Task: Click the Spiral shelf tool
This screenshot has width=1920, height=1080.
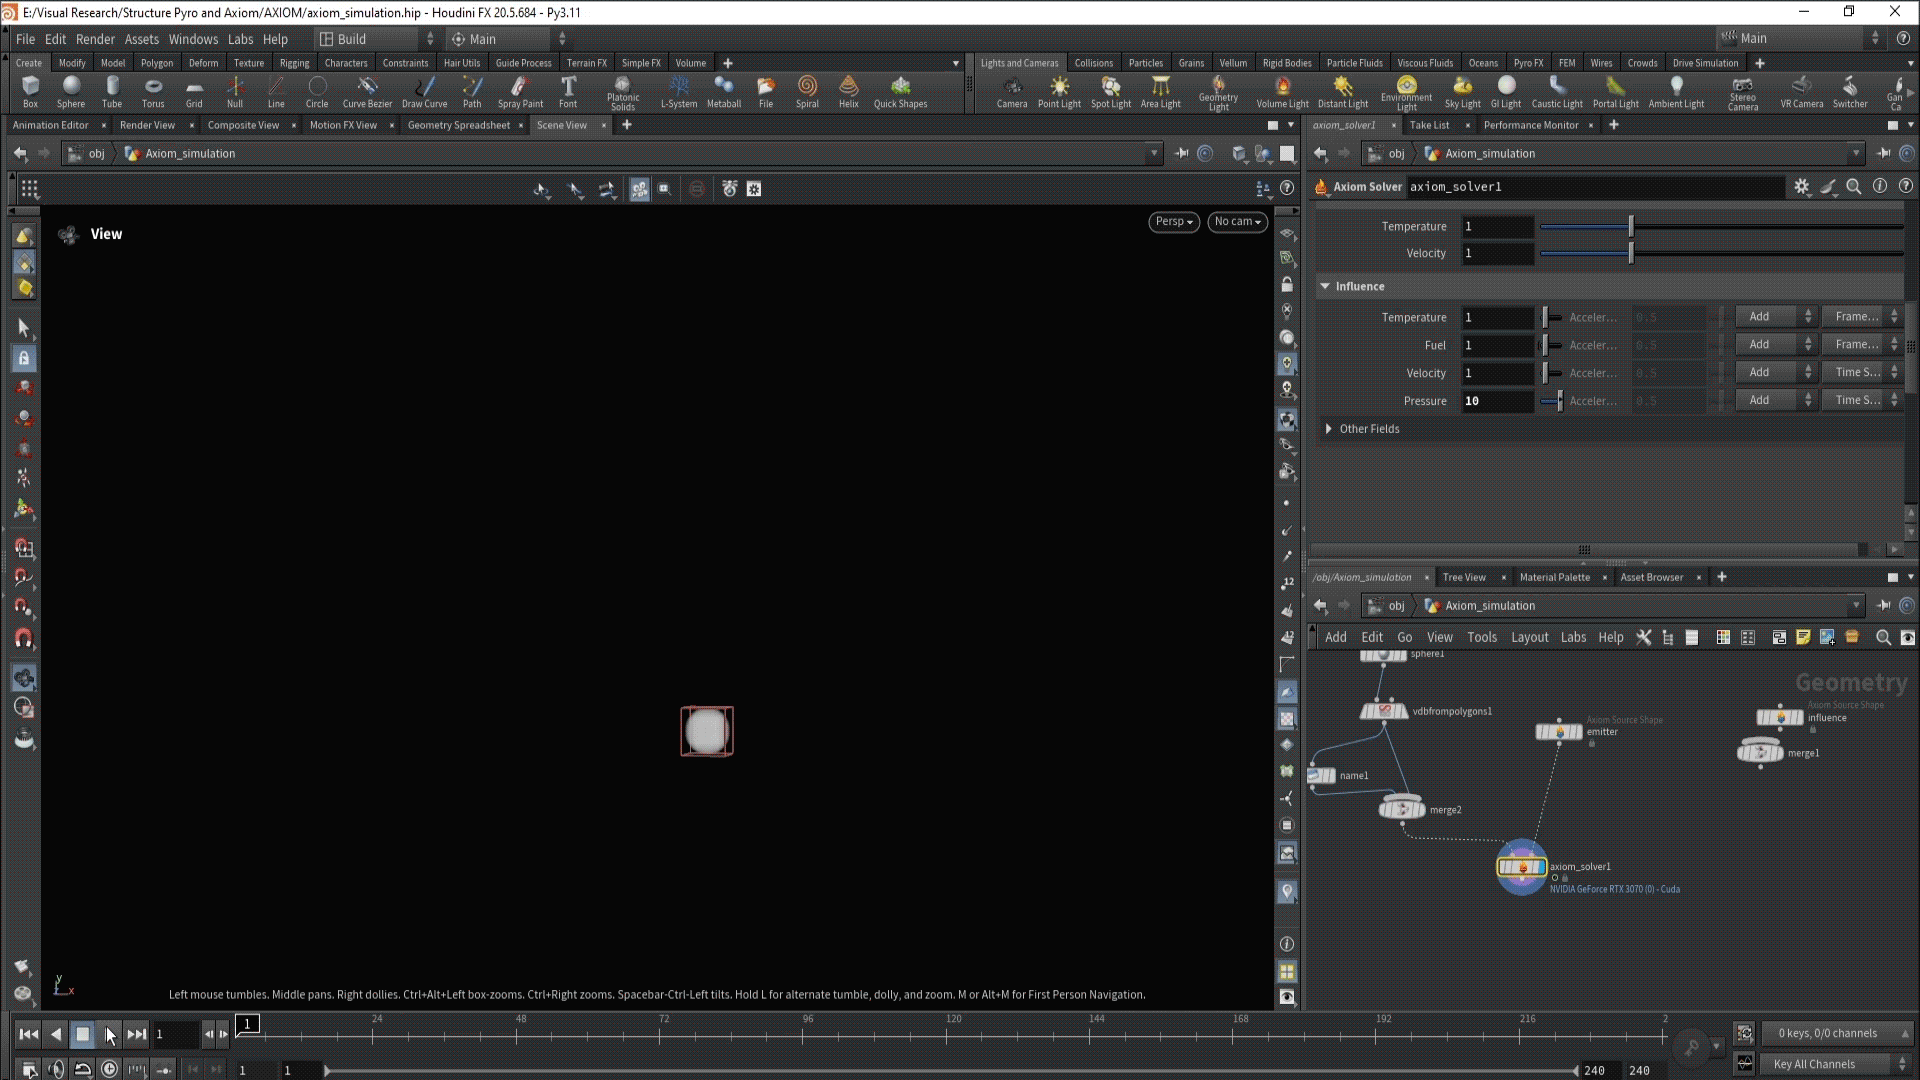Action: (x=807, y=90)
